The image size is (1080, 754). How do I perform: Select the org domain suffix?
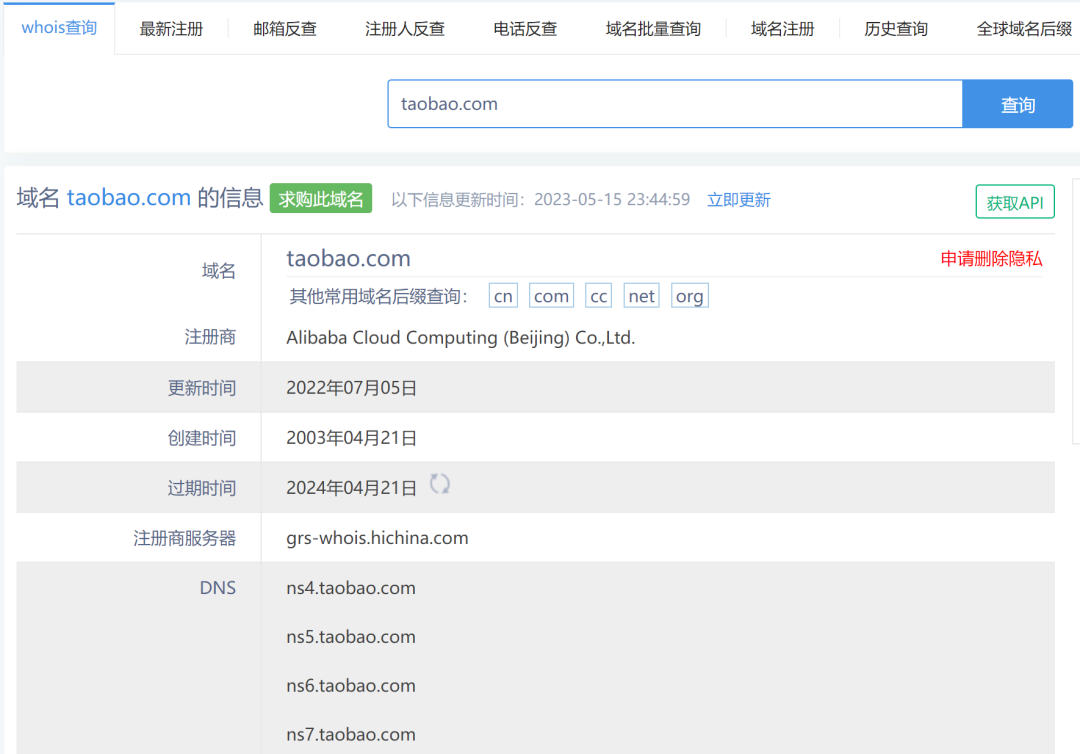[x=689, y=296]
